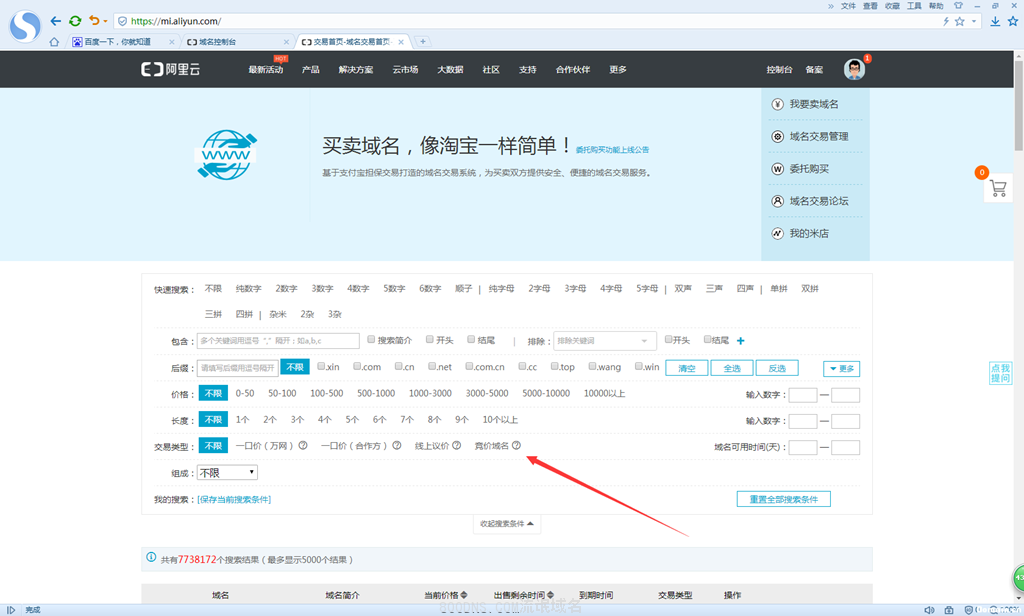Open the user avatar profile
Screen dimensions: 1024x616
(854, 69)
